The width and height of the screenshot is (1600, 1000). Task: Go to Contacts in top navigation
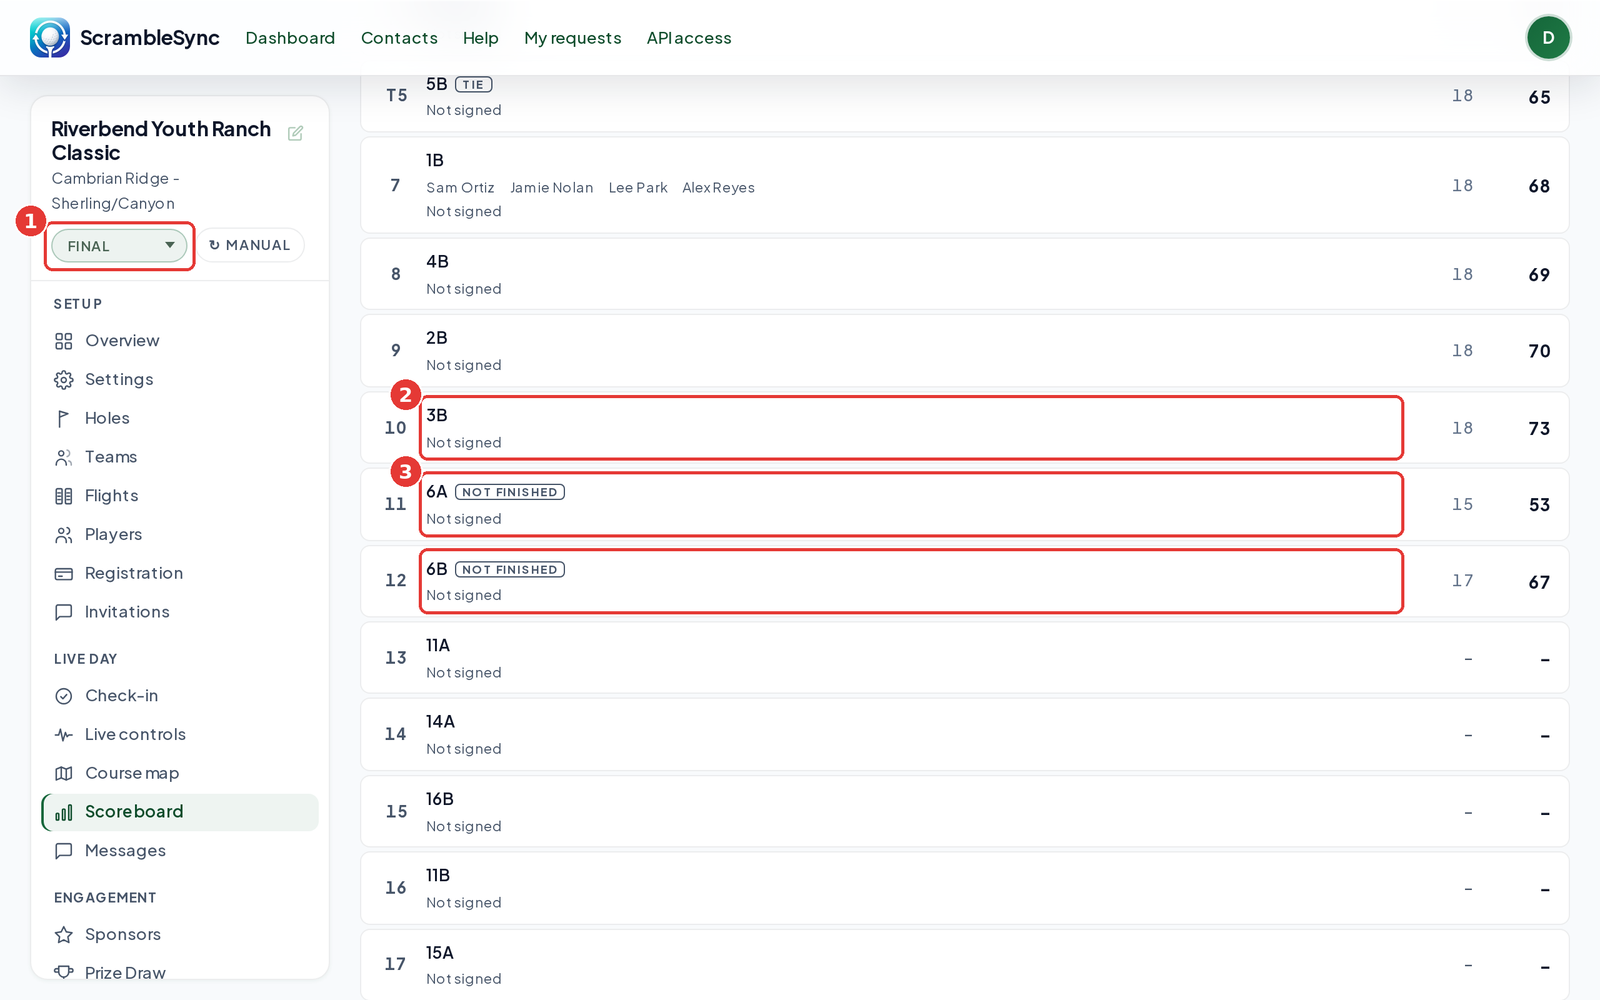coord(399,38)
